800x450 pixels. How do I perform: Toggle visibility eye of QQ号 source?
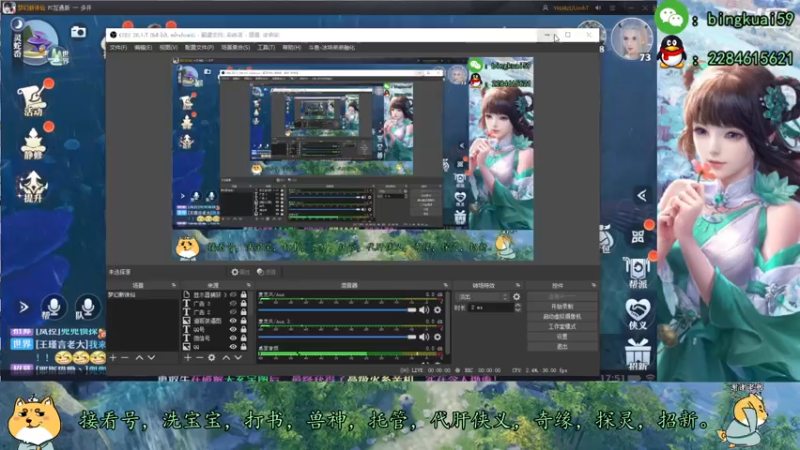coord(233,330)
